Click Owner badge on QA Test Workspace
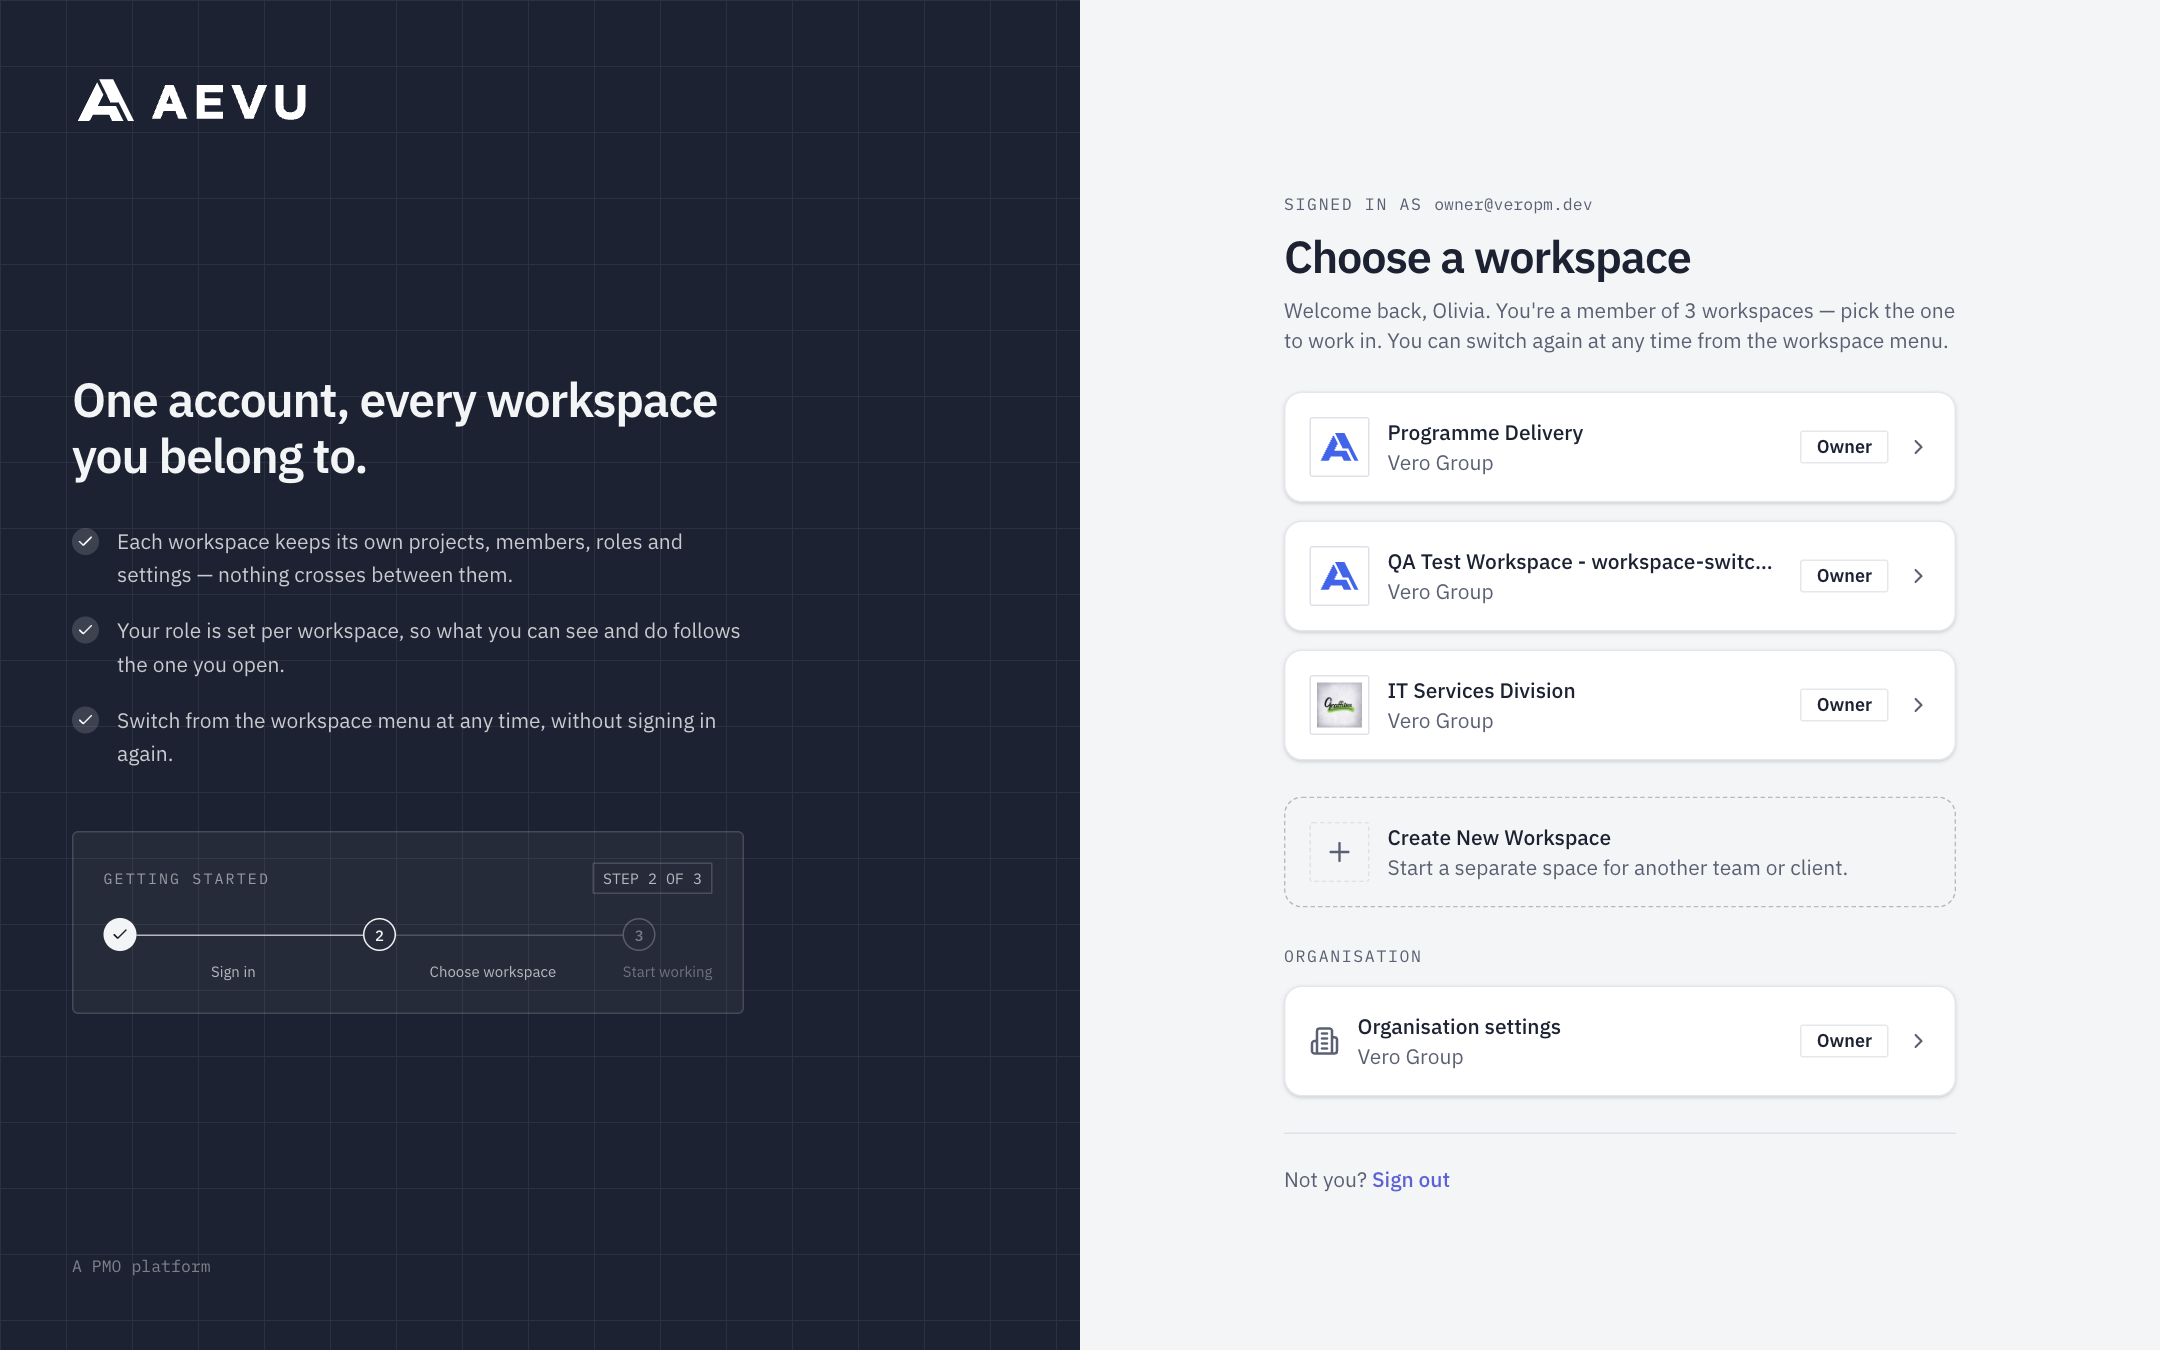2160x1350 pixels. (x=1844, y=576)
